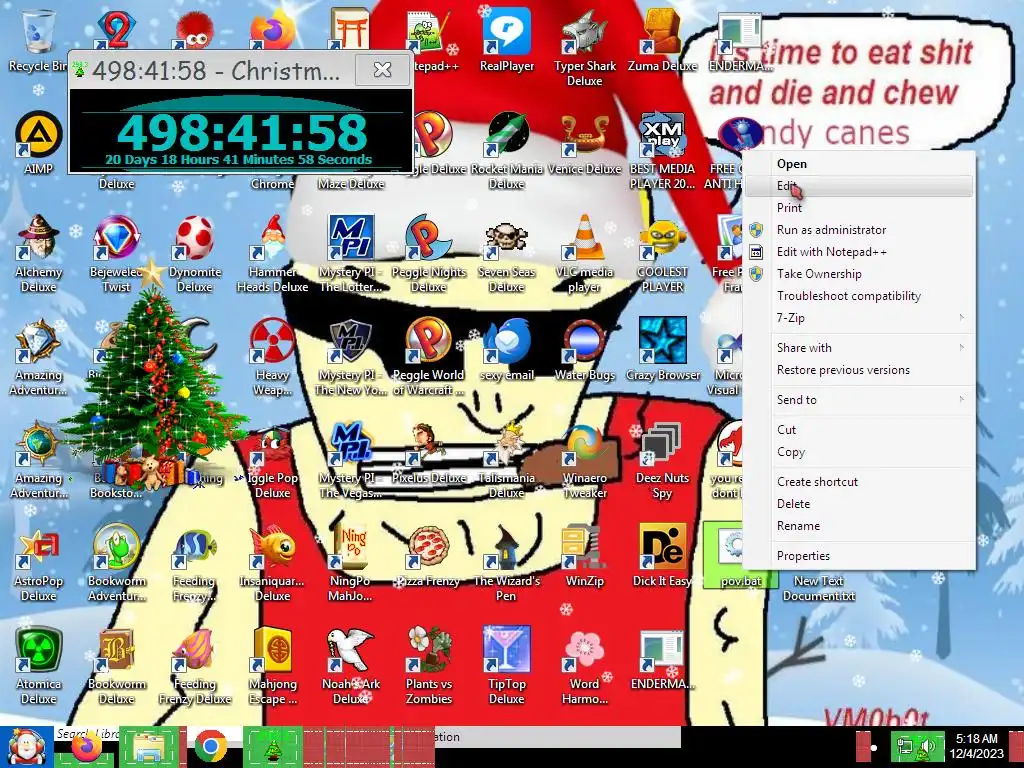Open Firefox from the taskbar
Screen dimensions: 1024x768
click(87, 747)
